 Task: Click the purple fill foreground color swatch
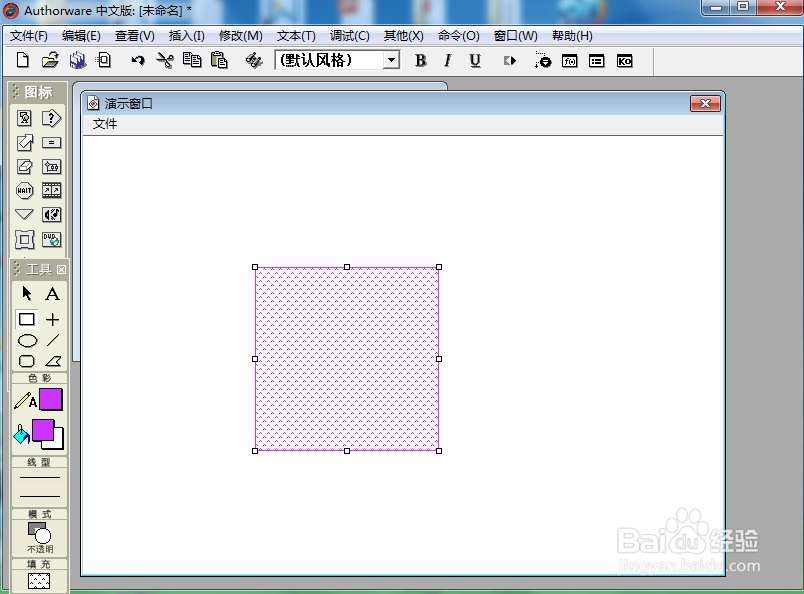click(43, 430)
